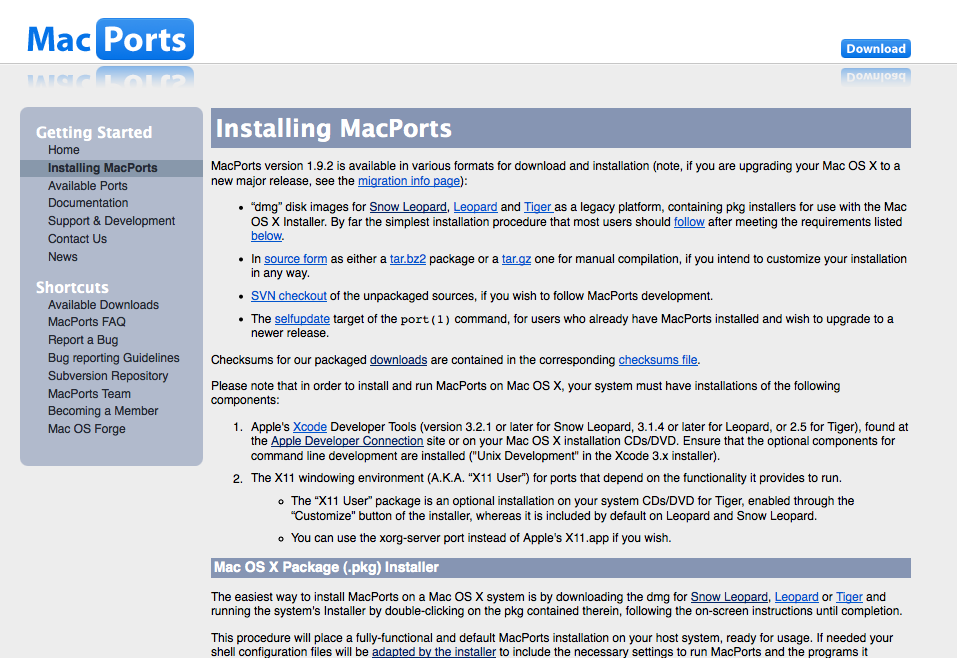
Task: Click the 'below' link in the first bullet
Action: point(266,236)
